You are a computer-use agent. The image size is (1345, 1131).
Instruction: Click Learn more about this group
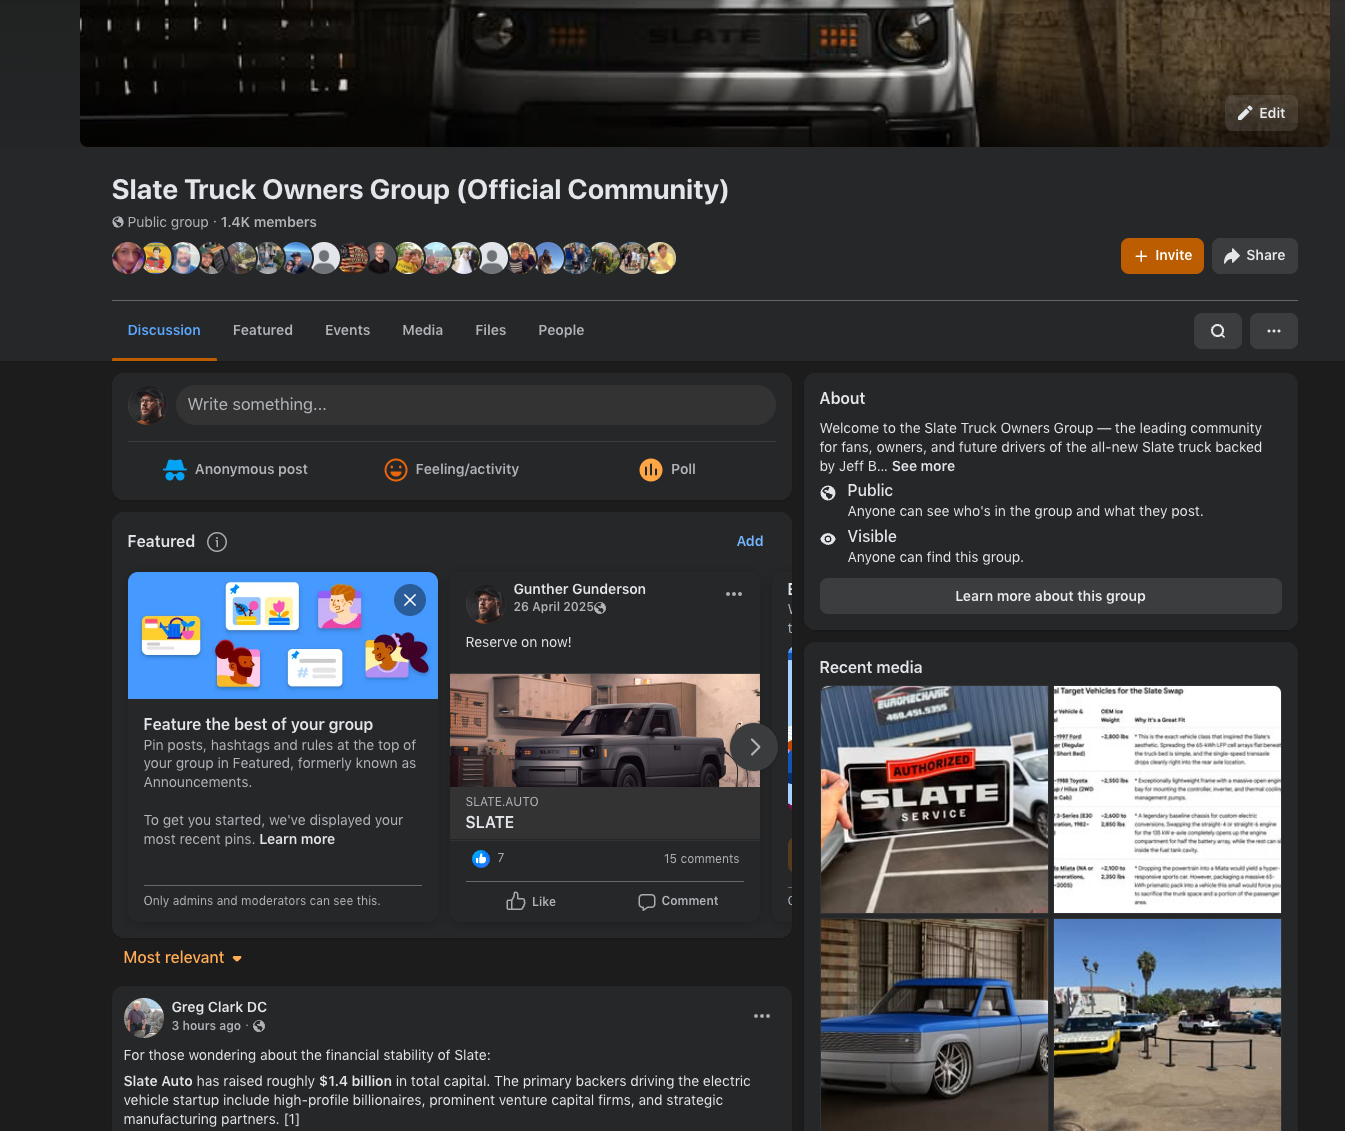tap(1050, 596)
